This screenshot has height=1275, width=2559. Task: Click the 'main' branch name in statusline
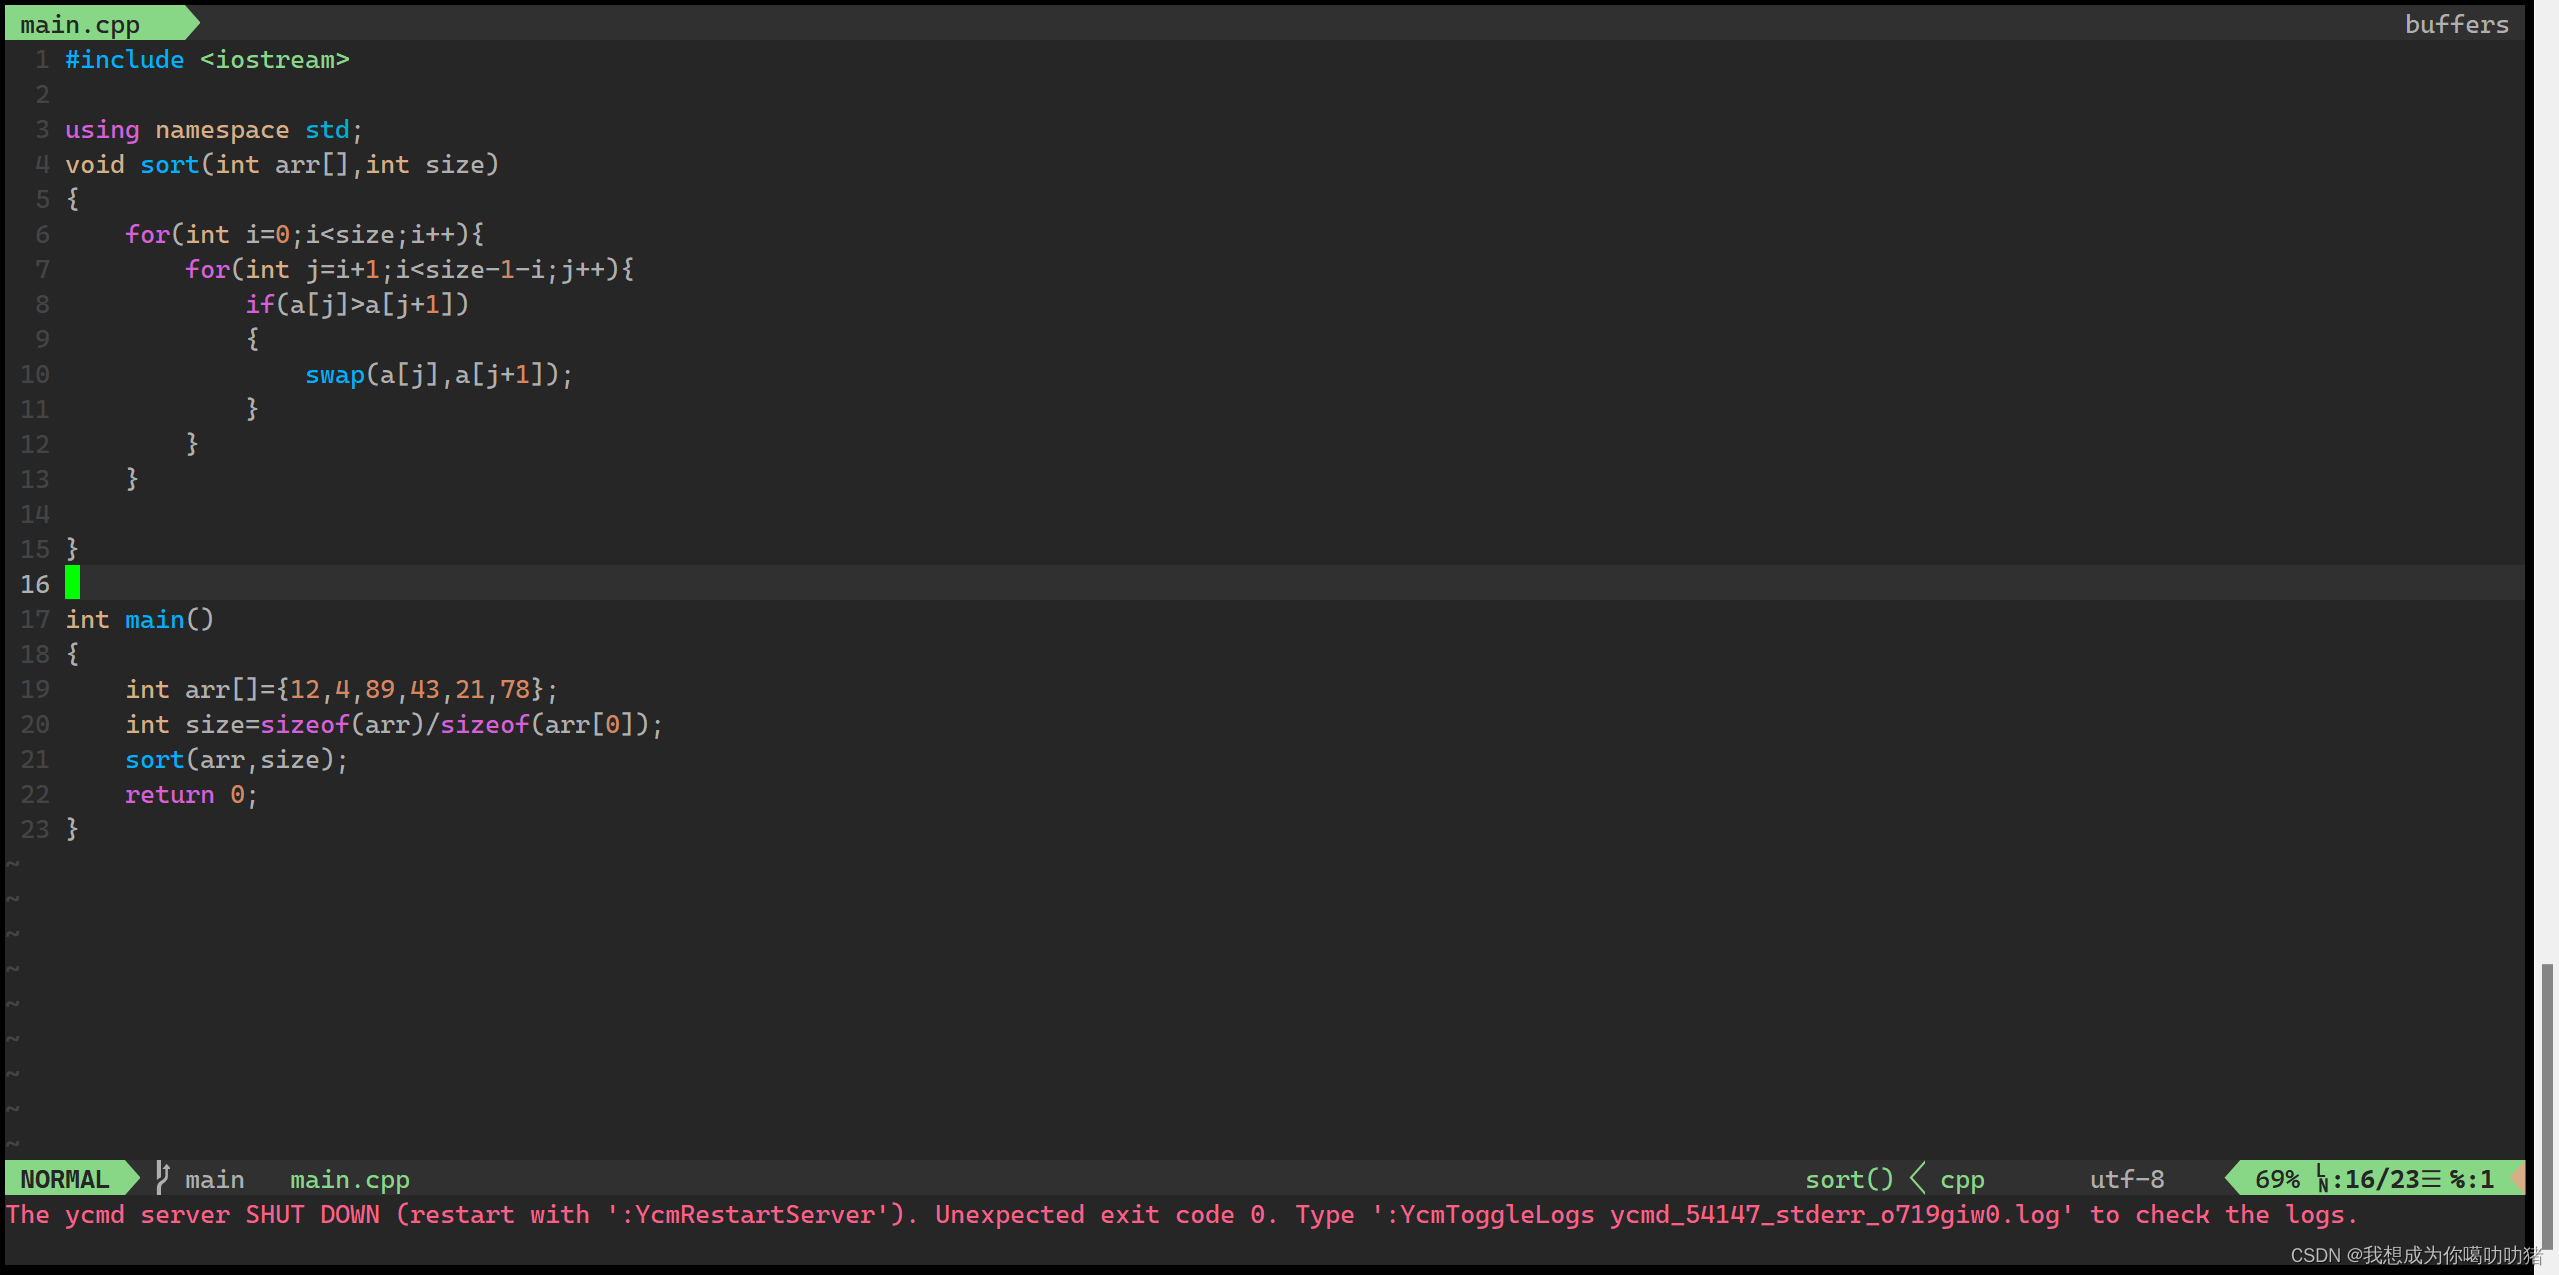tap(214, 1180)
